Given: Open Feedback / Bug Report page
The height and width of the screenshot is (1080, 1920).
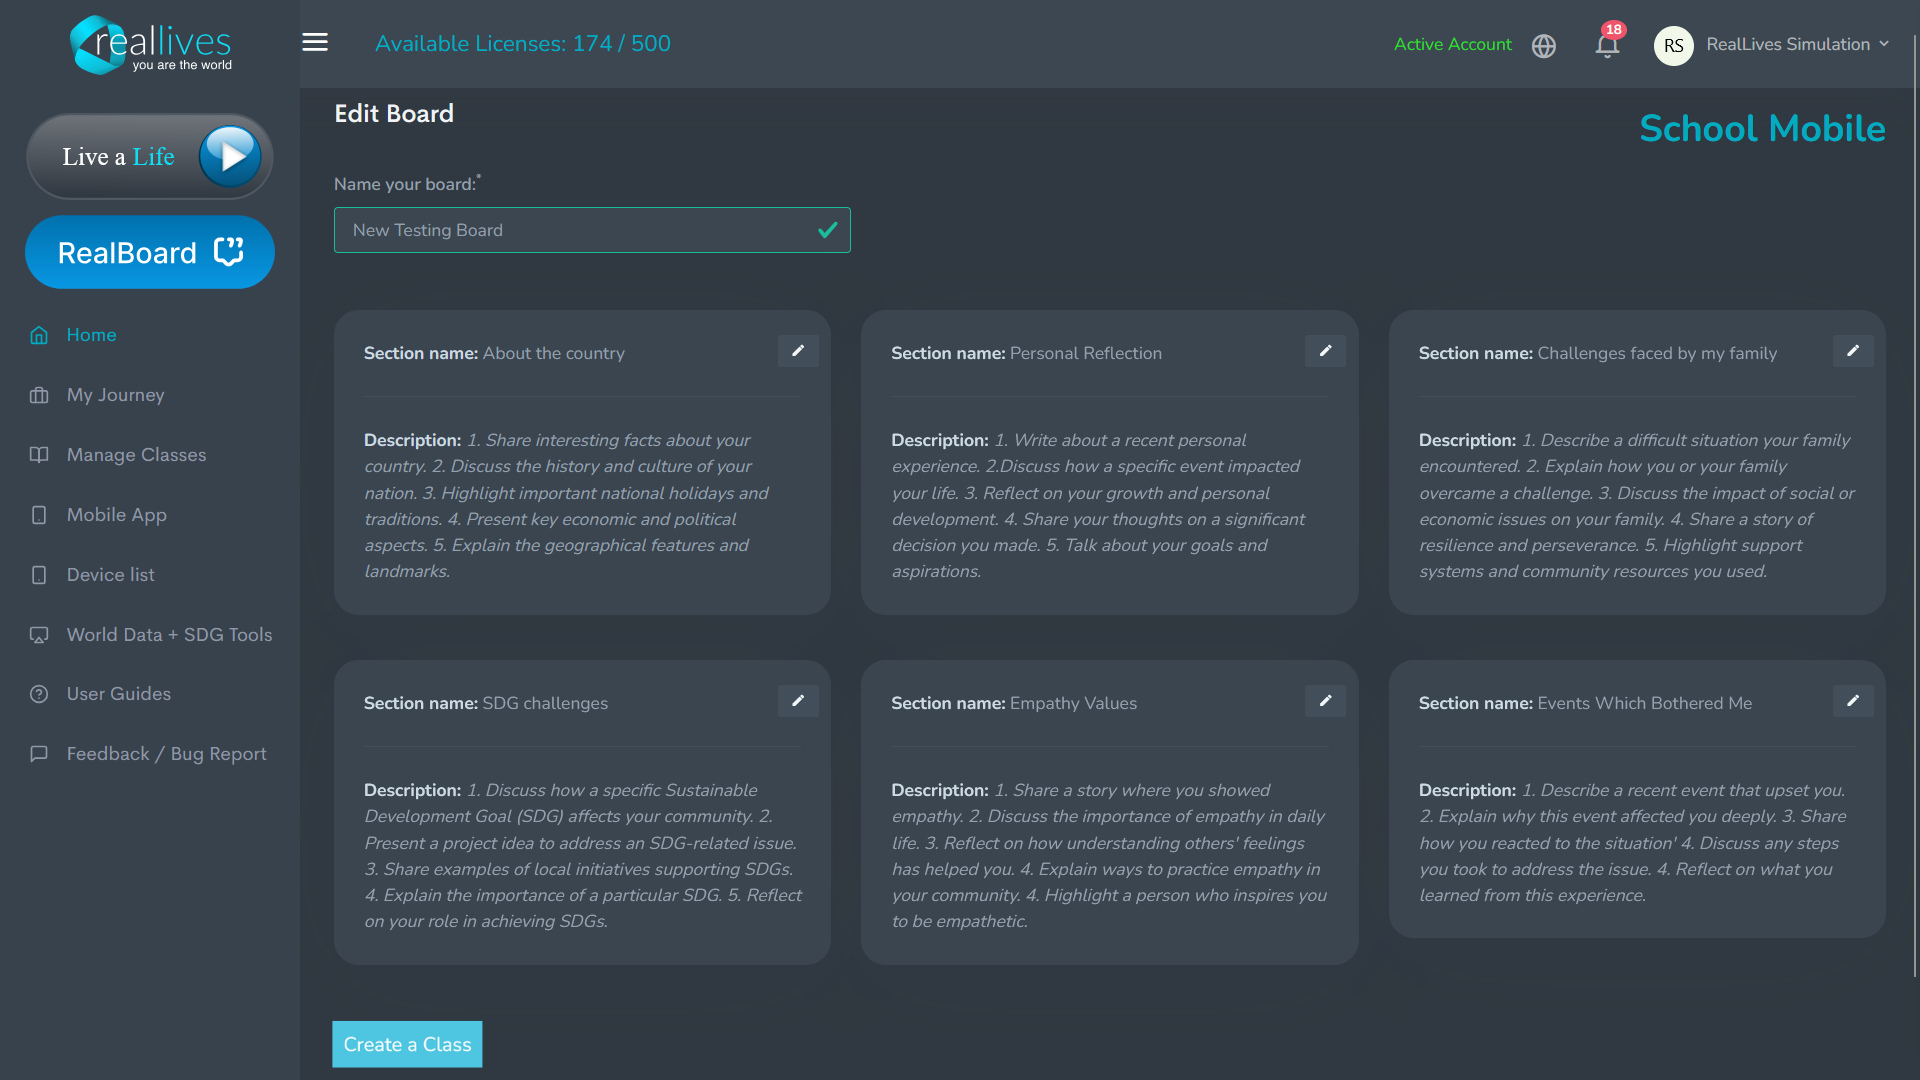Looking at the screenshot, I should tap(166, 754).
